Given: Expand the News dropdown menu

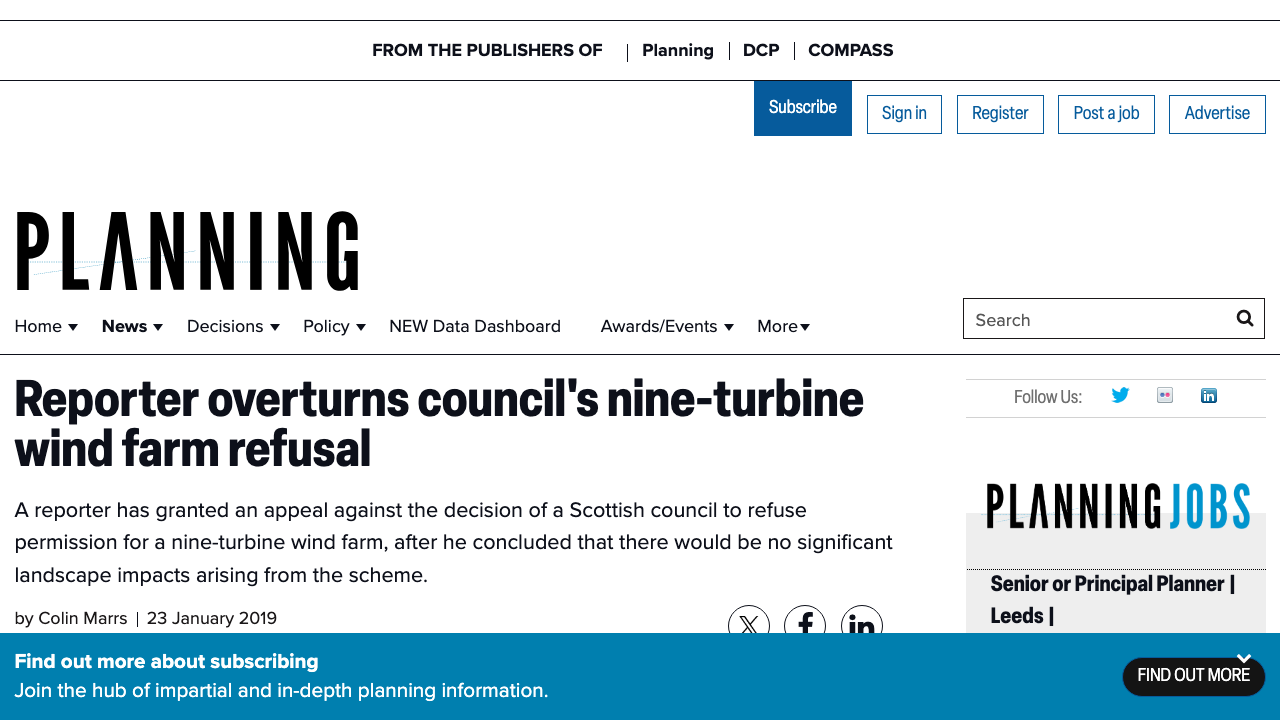Looking at the screenshot, I should 158,327.
